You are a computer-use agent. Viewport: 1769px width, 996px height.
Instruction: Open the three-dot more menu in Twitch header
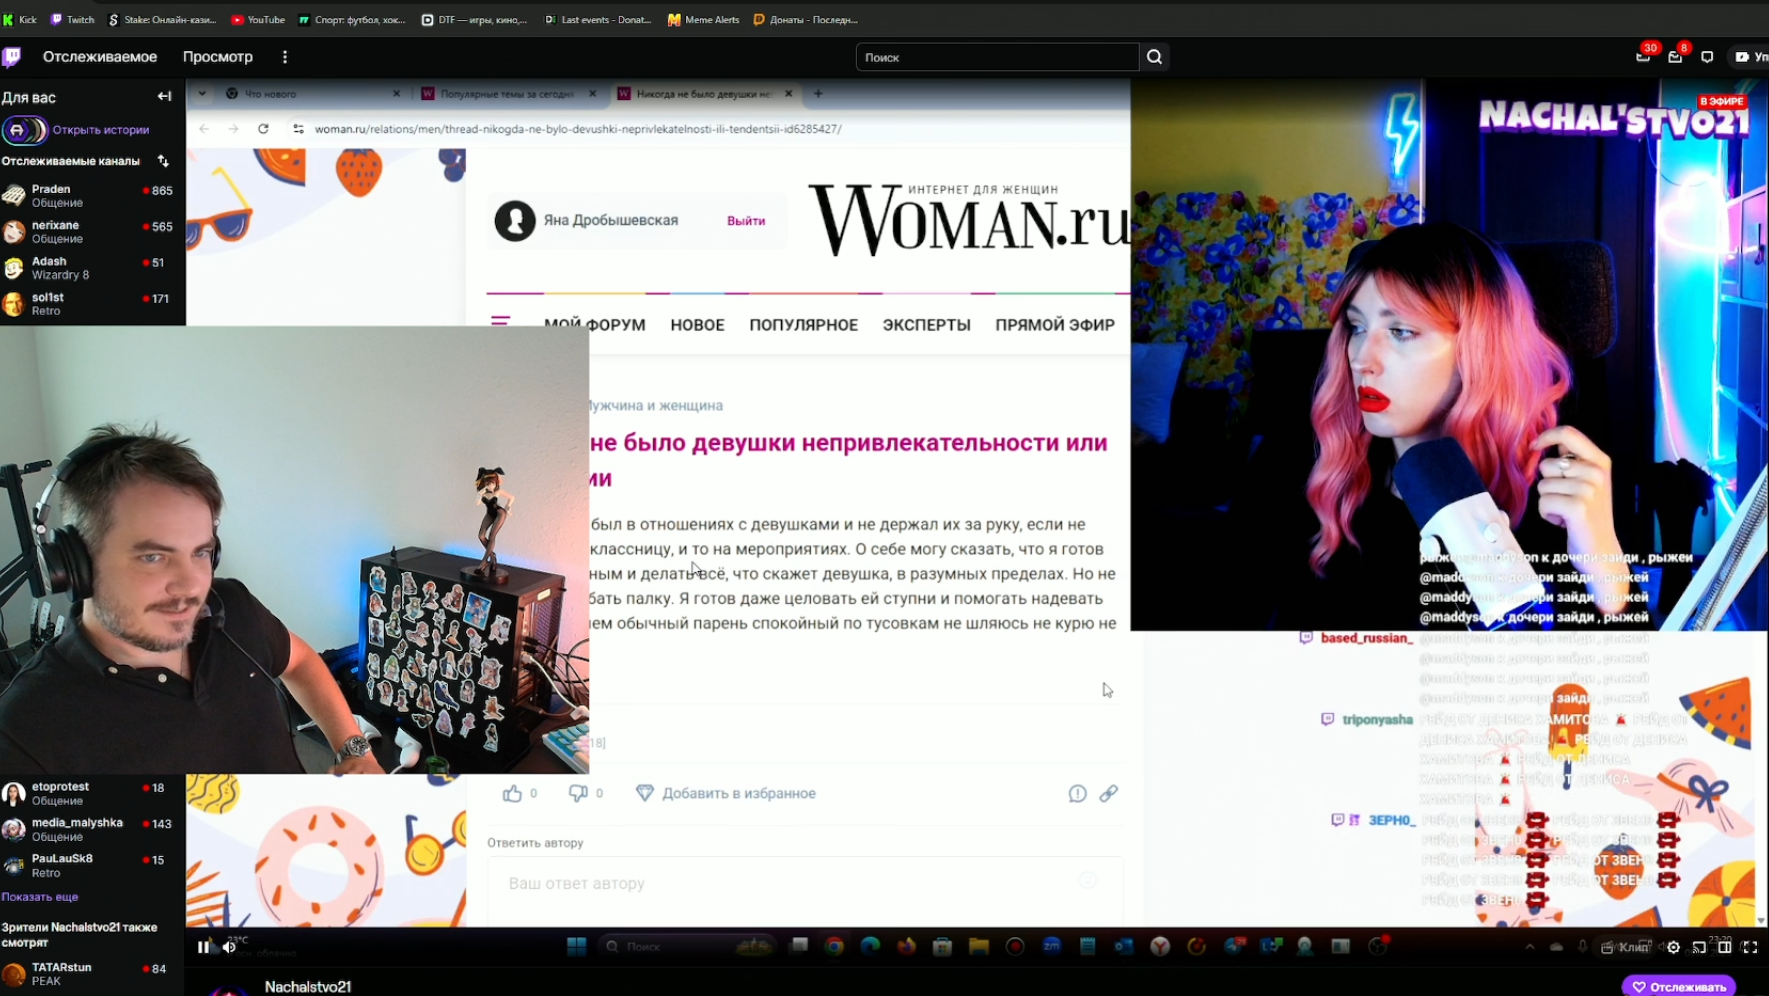pos(285,57)
